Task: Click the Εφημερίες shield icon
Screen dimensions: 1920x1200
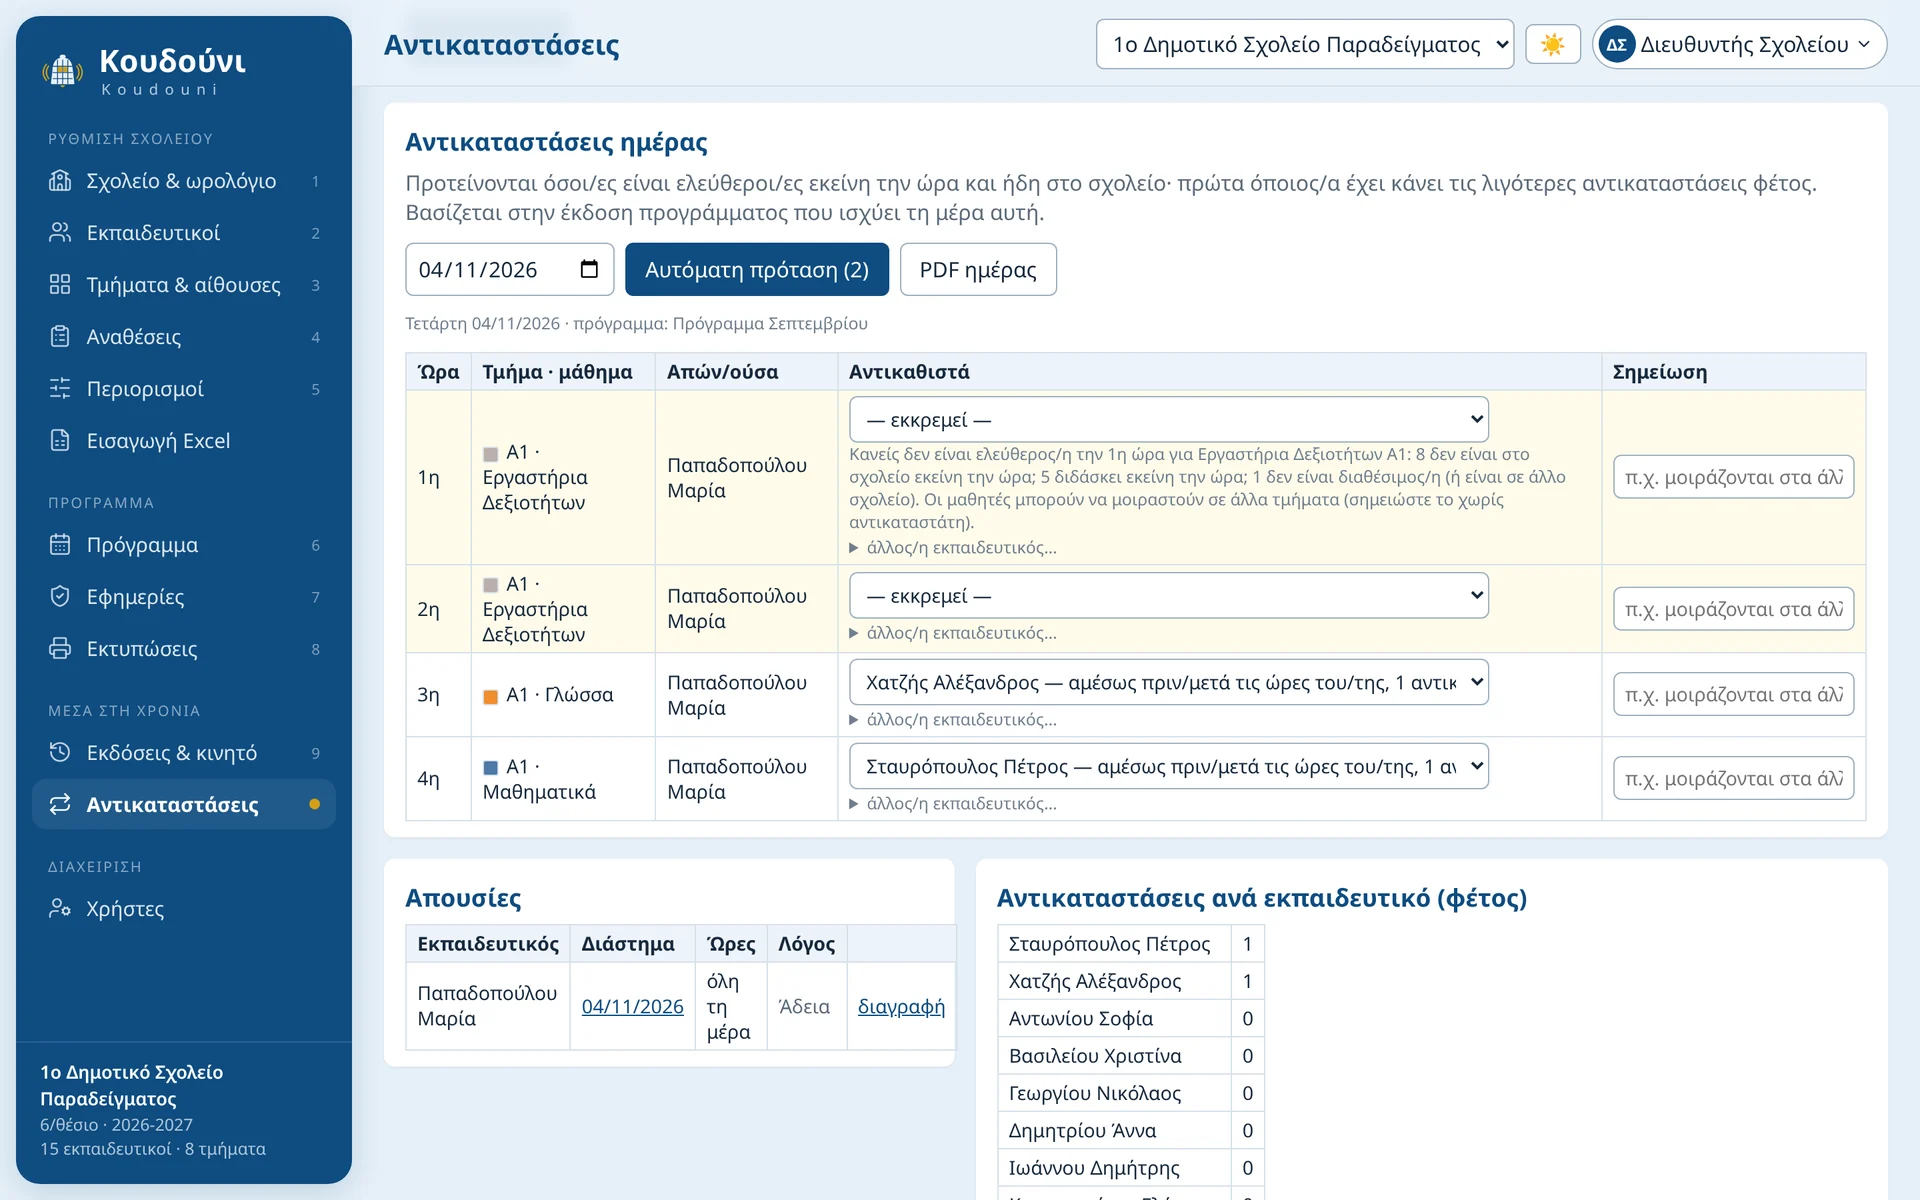Action: tap(60, 597)
